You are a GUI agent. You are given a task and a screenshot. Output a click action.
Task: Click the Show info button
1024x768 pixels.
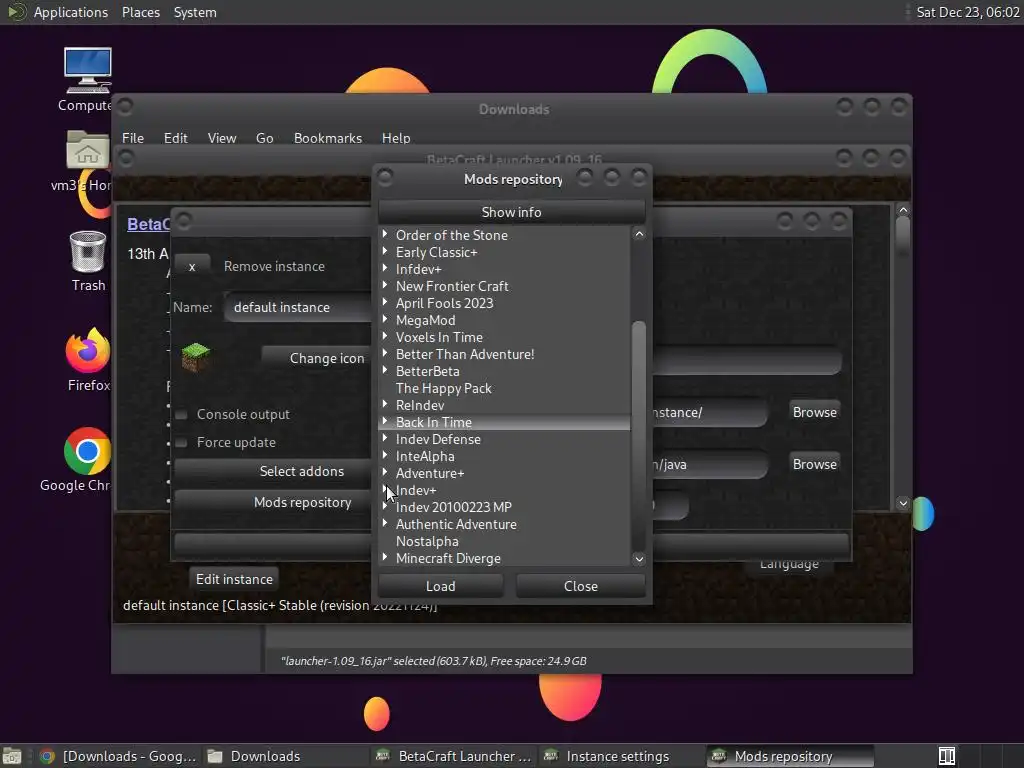[x=511, y=212]
